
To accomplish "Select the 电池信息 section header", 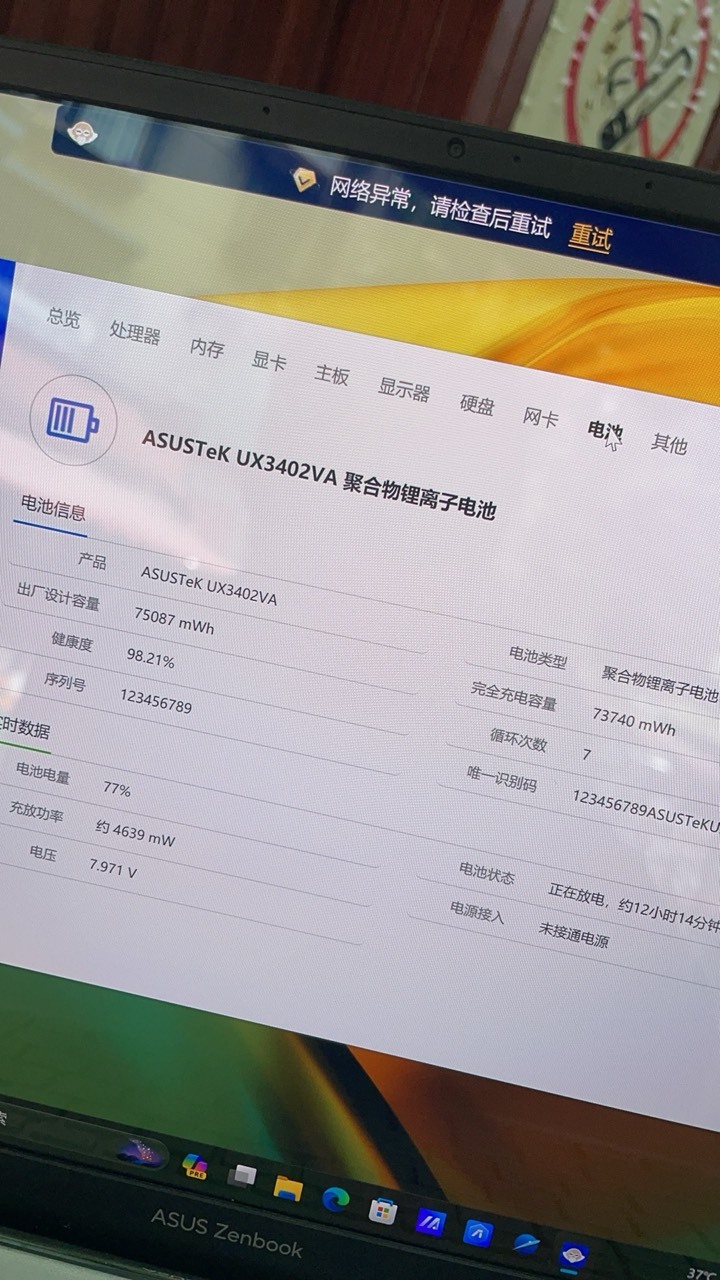I will click(x=54, y=508).
